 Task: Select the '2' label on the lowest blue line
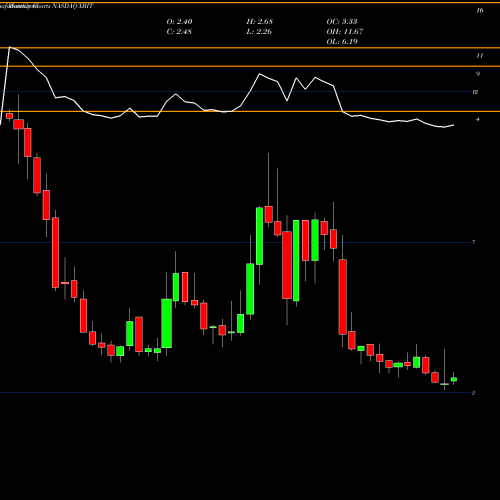point(473,393)
